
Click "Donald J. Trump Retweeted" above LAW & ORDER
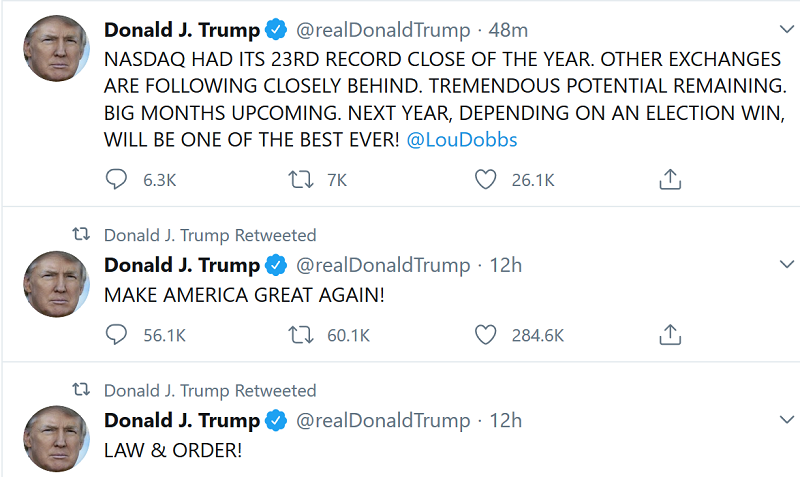[210, 390]
